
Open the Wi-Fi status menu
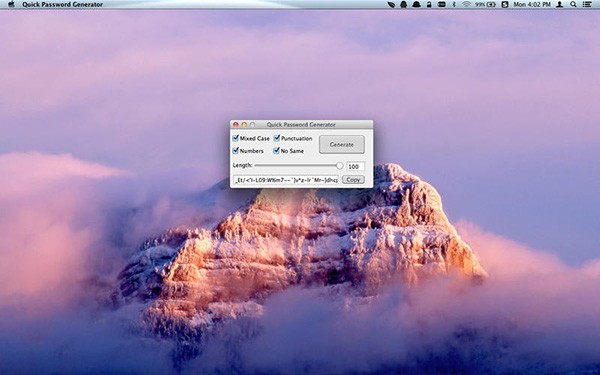tap(466, 5)
